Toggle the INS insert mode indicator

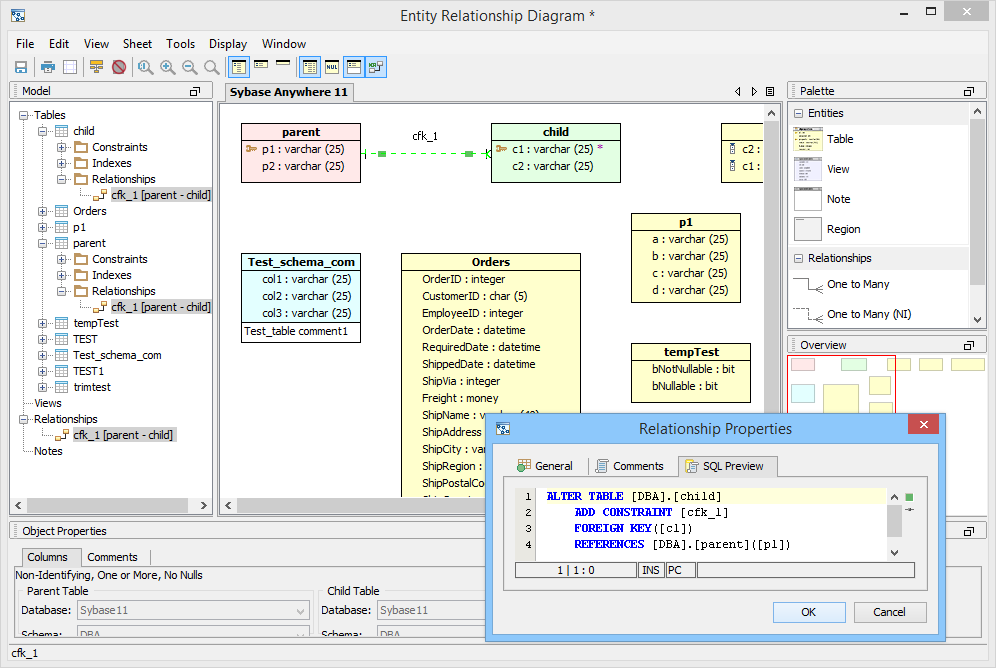(x=650, y=570)
